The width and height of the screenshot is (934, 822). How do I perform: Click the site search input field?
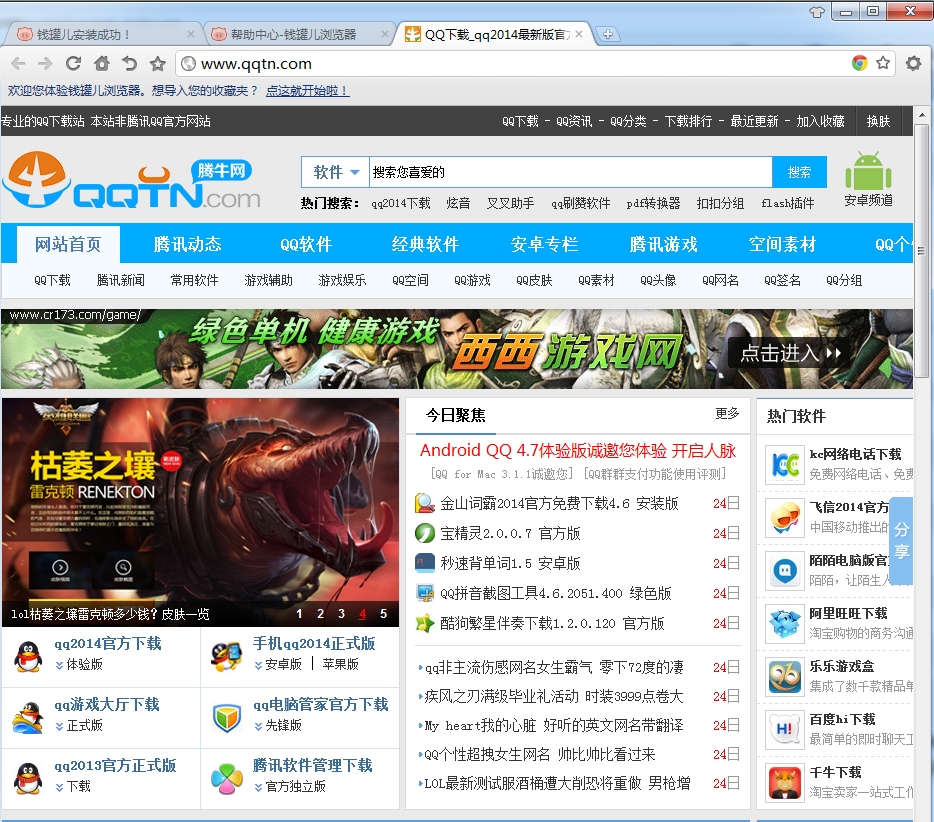click(x=571, y=172)
